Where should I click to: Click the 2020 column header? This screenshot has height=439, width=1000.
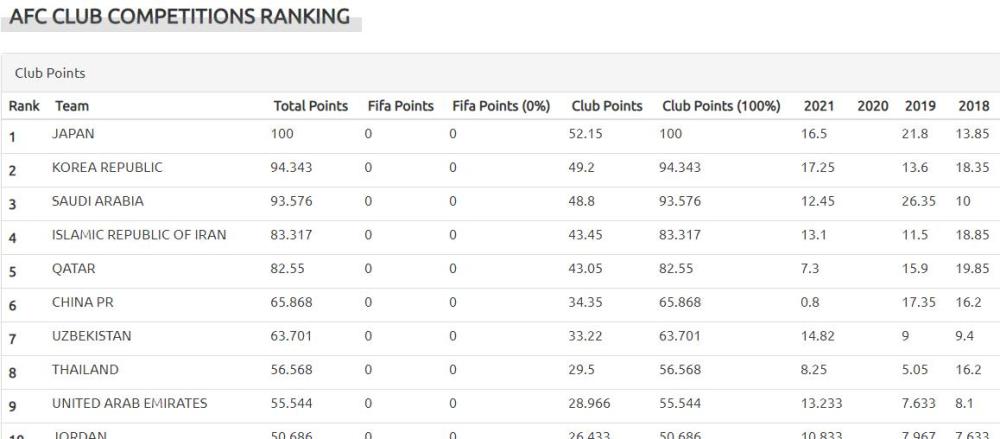pyautogui.click(x=872, y=106)
